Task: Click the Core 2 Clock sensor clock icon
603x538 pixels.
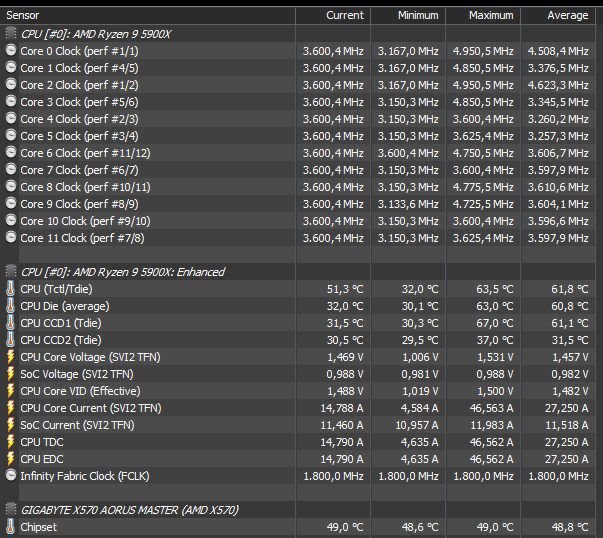Action: tap(11, 84)
